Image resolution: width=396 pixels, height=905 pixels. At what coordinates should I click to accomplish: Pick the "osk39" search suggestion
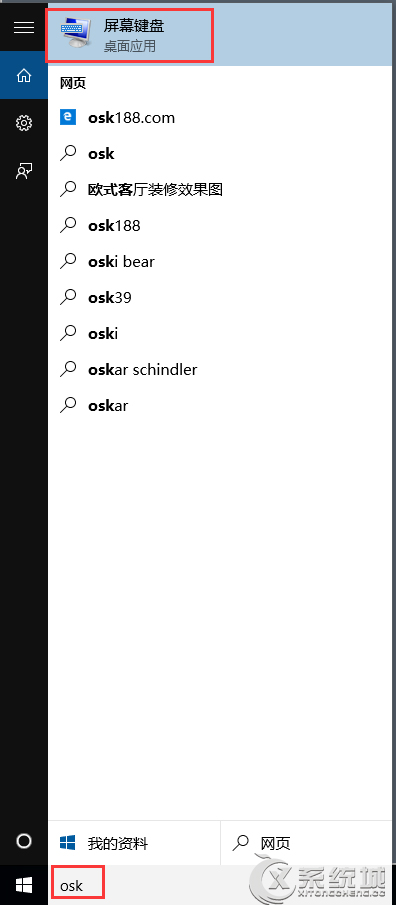[x=221, y=298]
